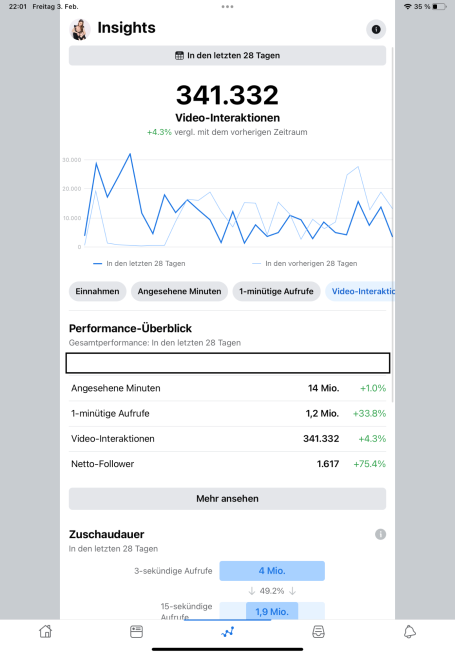Tap the Zuschaudauer info icon
The image size is (455, 655).
(x=380, y=534)
